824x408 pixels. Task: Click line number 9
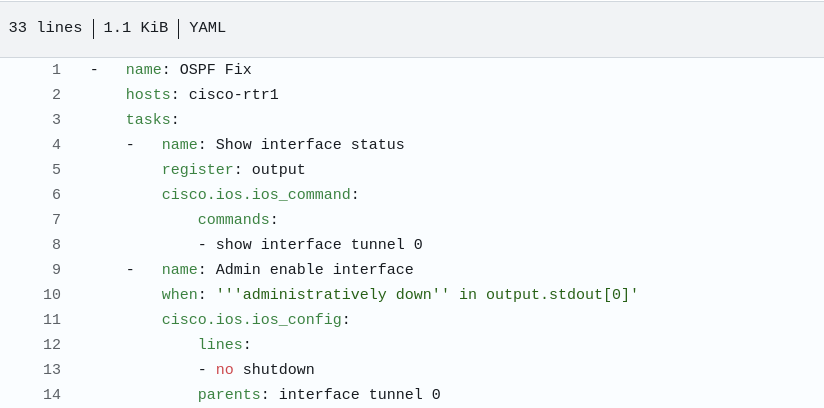pos(56,270)
